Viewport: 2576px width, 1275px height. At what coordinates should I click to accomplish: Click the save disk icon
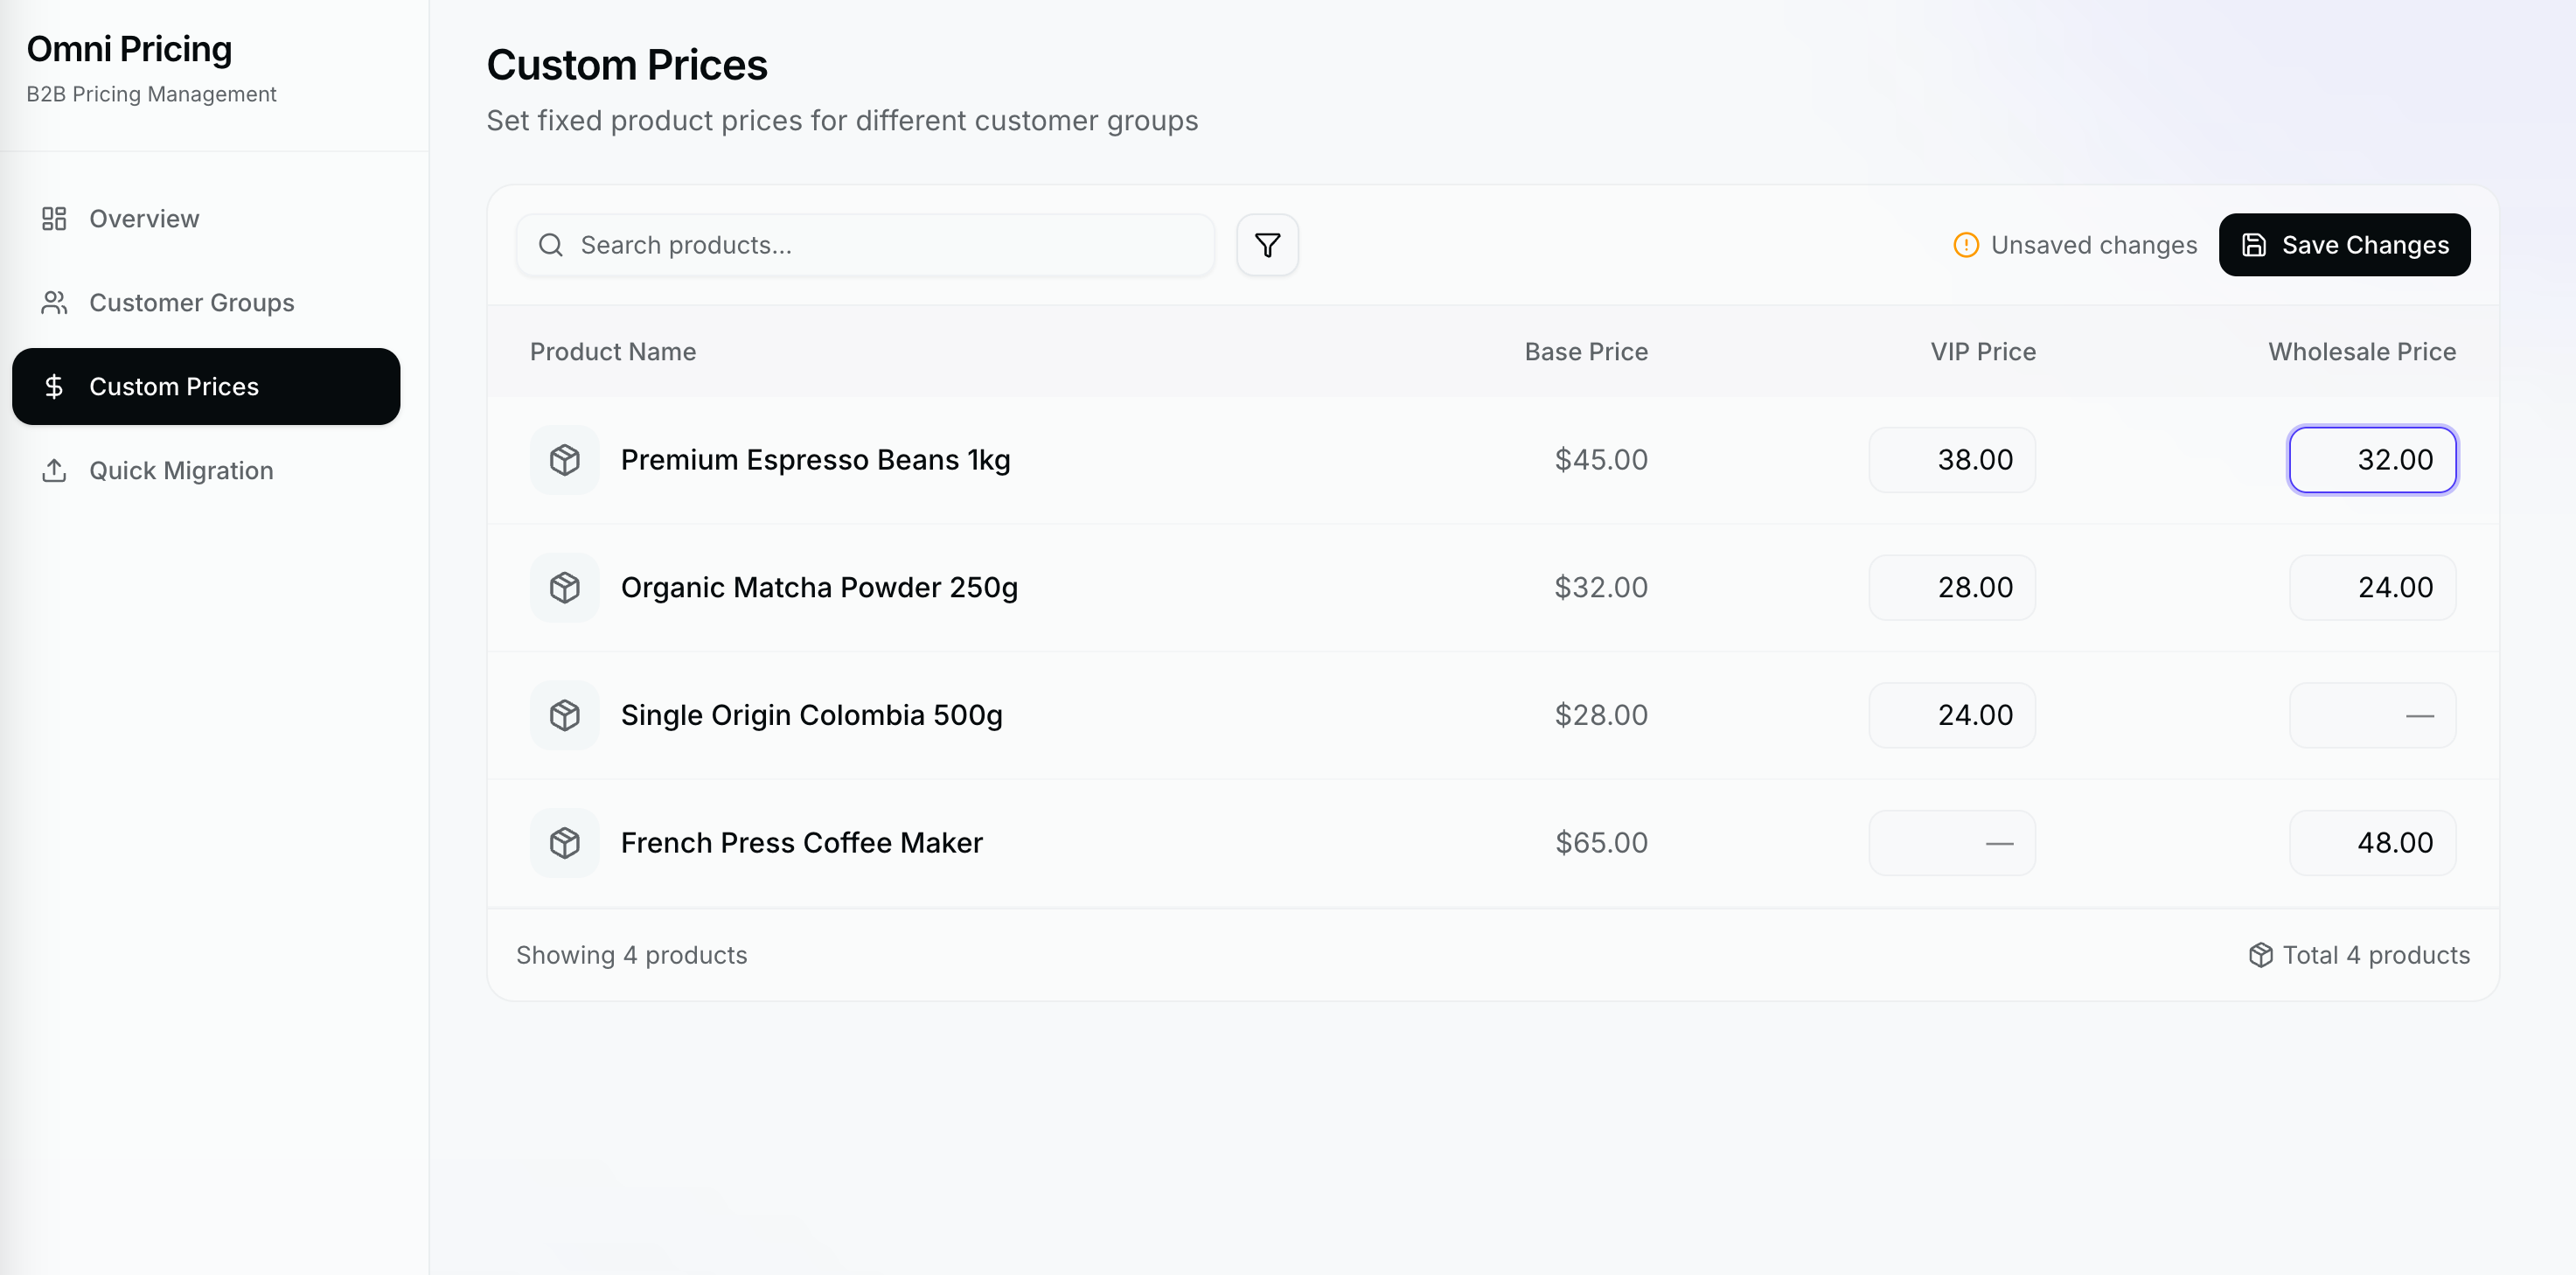[x=2254, y=245]
